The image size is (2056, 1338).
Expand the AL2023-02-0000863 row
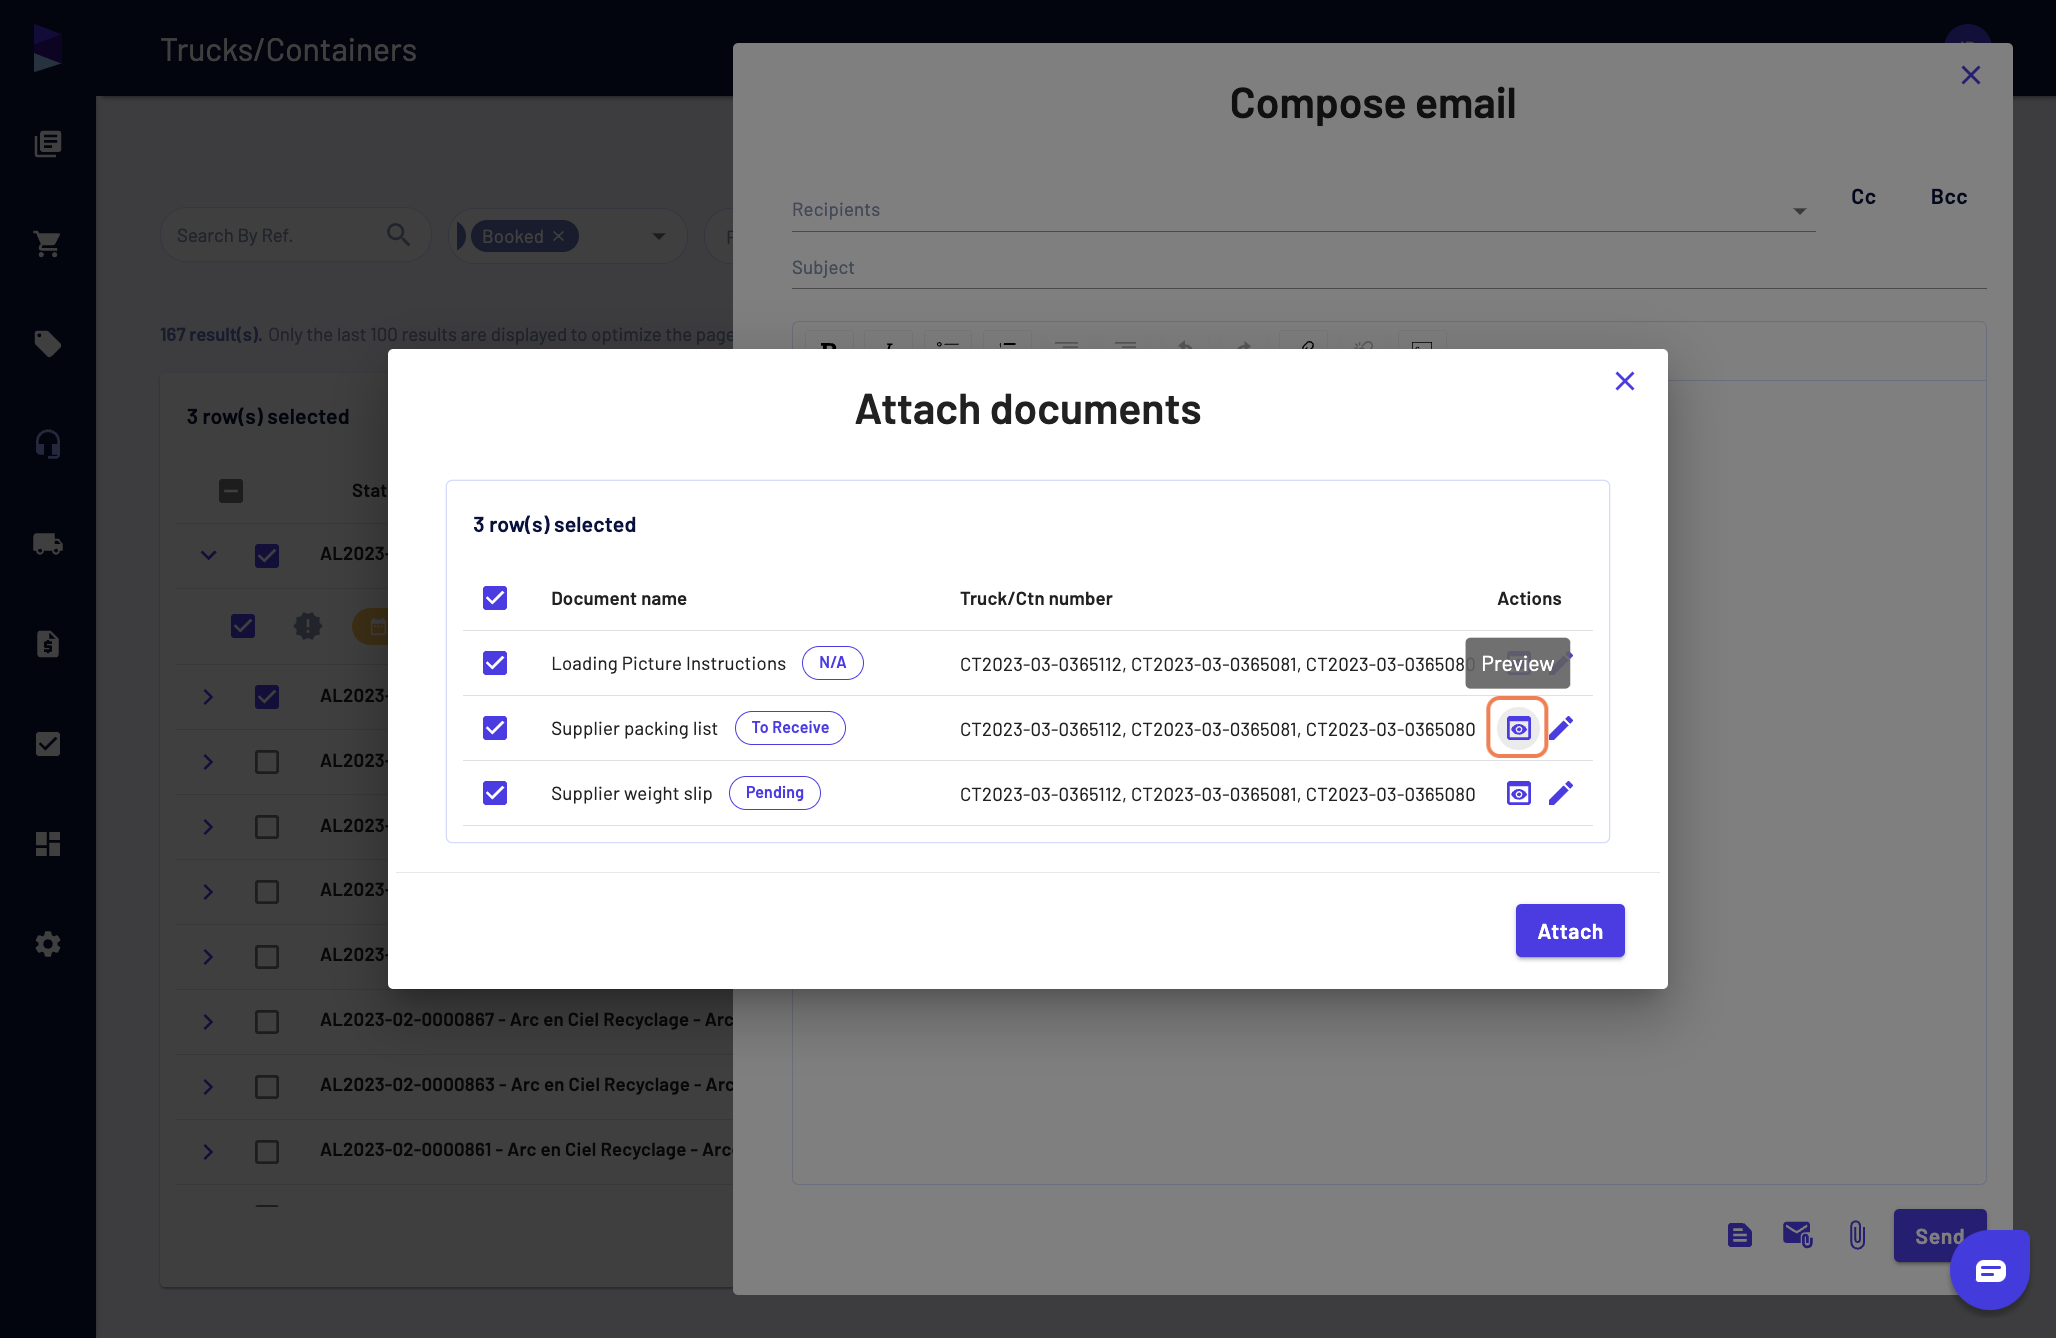click(208, 1087)
